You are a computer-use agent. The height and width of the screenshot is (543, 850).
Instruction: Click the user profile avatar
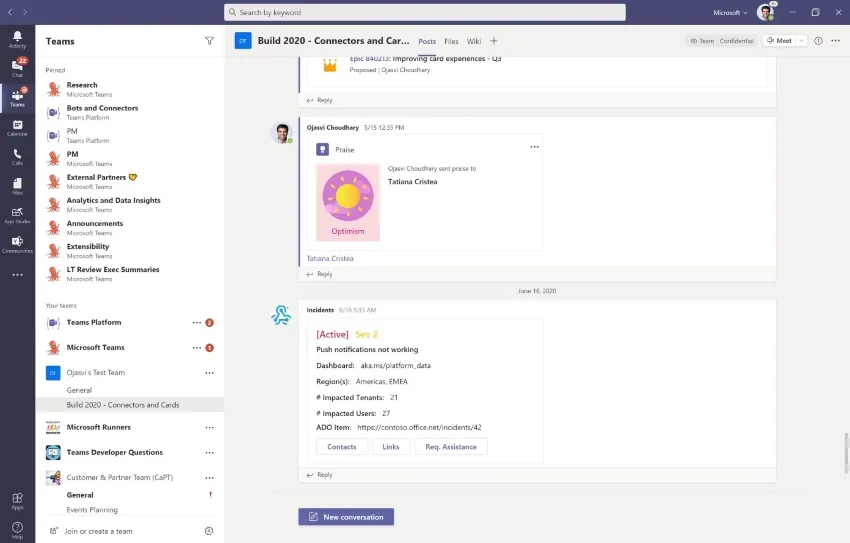click(x=765, y=12)
